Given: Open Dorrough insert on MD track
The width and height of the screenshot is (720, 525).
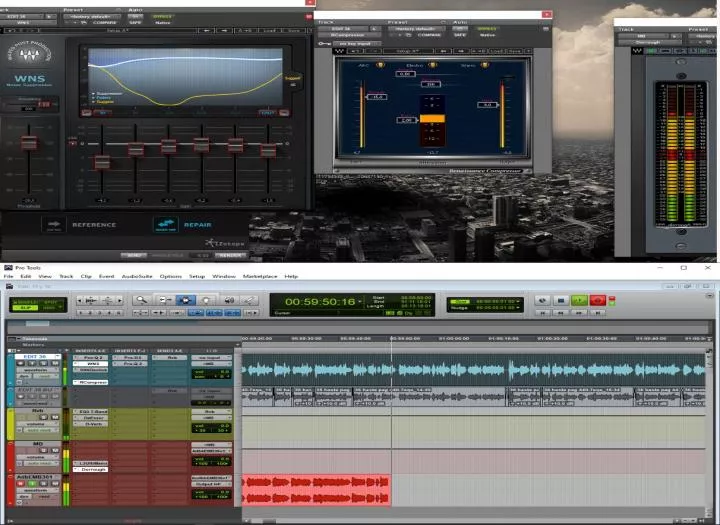Looking at the screenshot, I should [x=90, y=469].
